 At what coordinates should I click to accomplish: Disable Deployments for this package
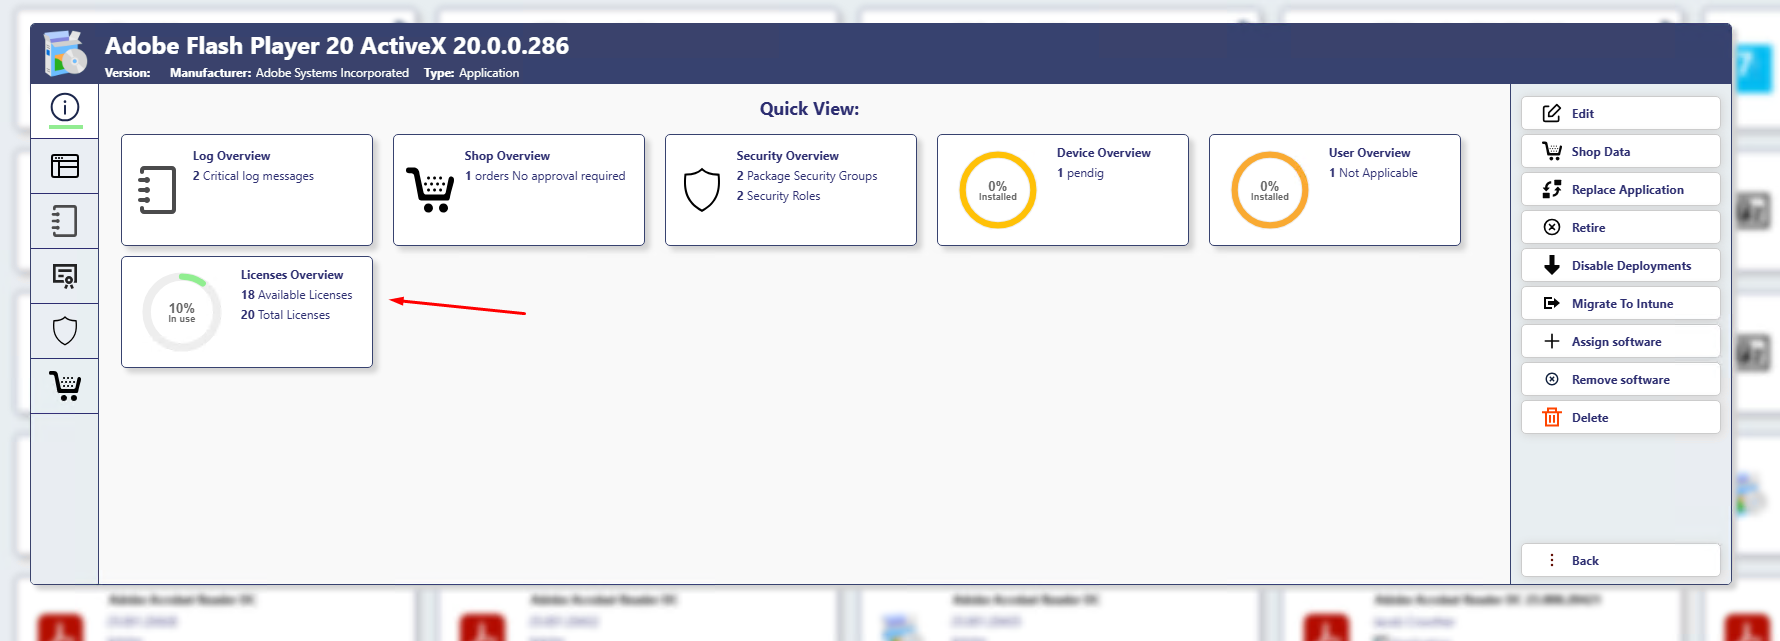tap(1620, 266)
